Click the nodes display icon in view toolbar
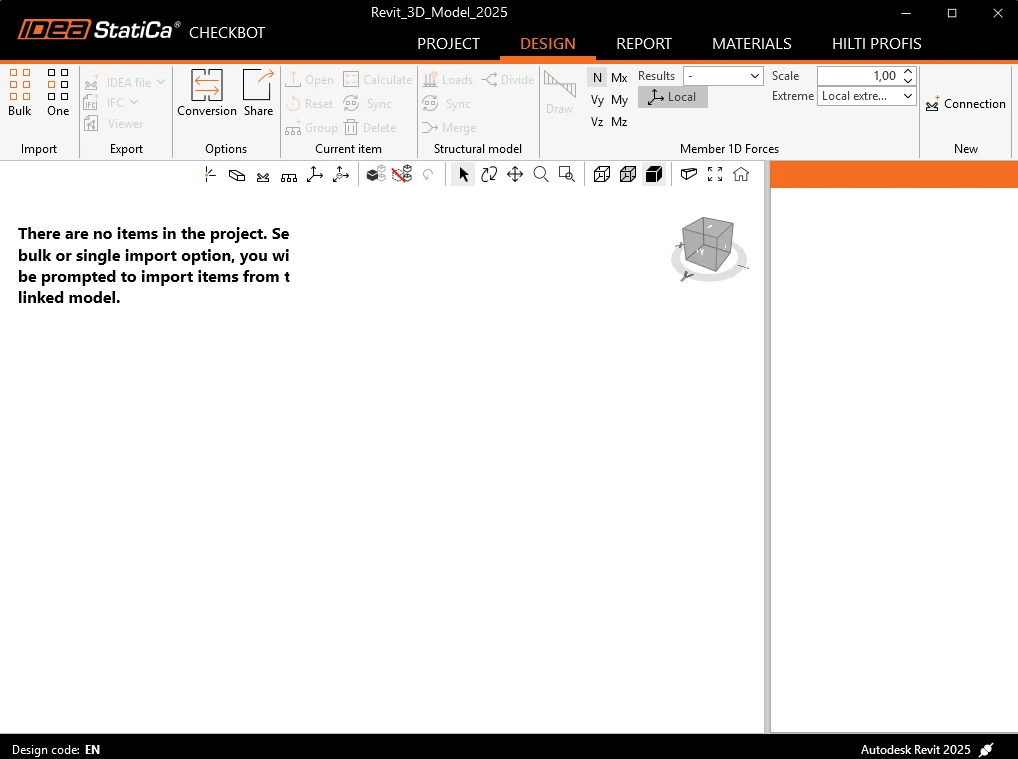 (x=210, y=175)
